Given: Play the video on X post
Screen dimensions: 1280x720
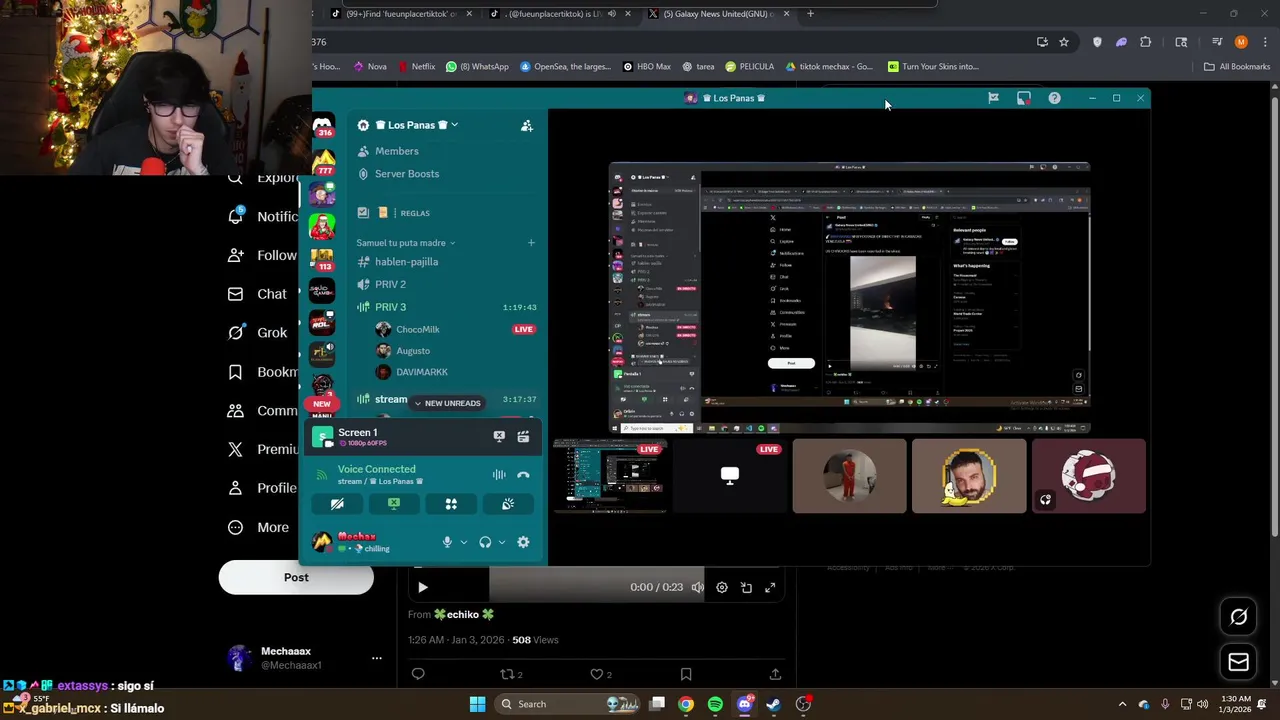Looking at the screenshot, I should pyautogui.click(x=422, y=588).
